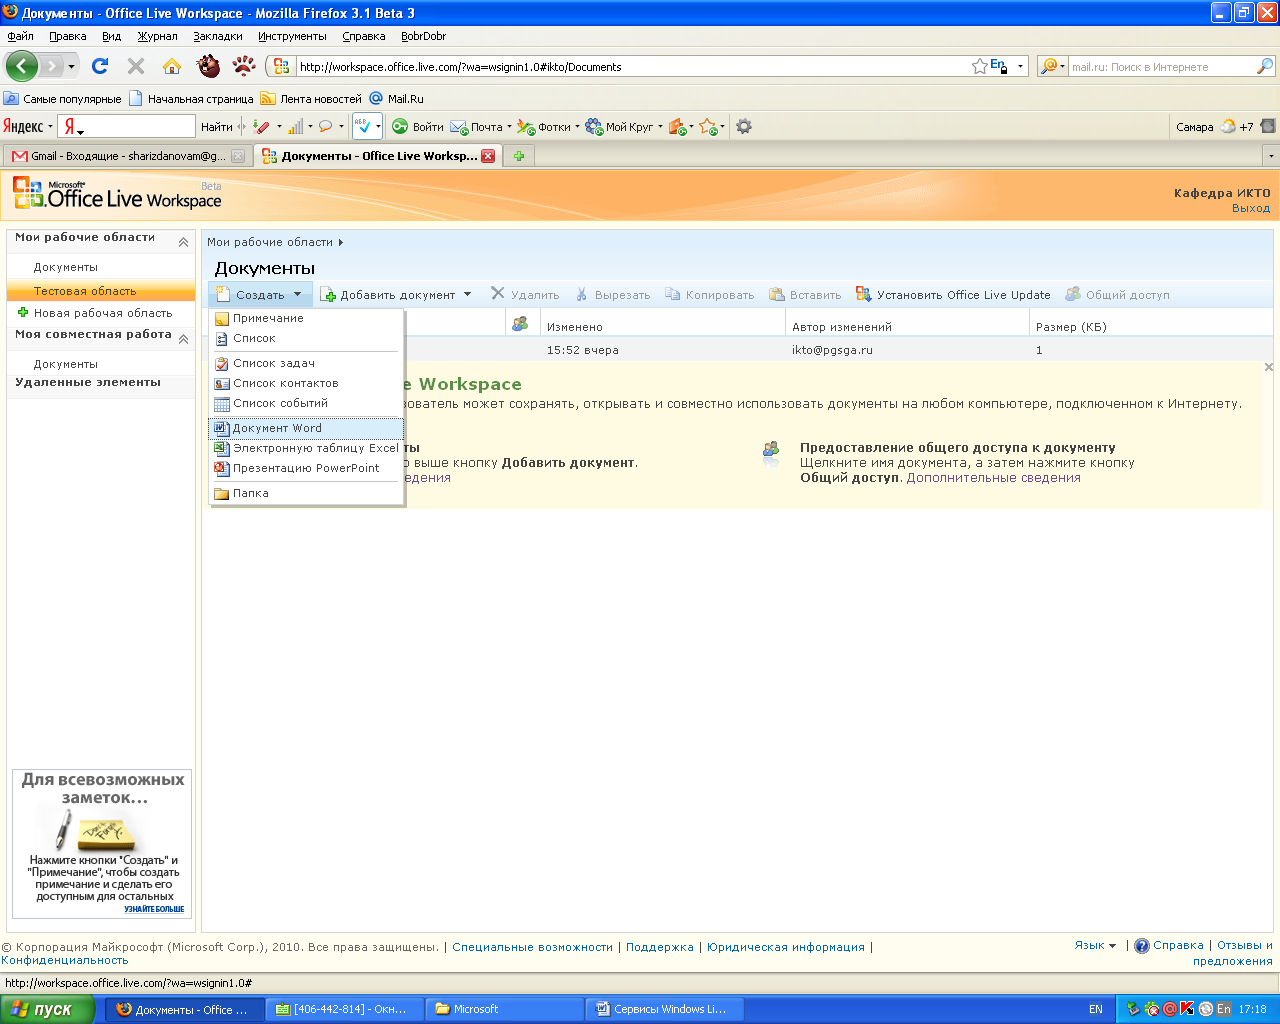Screen dimensions: 1280x1024
Task: Go to the browser home page icon
Action: 172,66
